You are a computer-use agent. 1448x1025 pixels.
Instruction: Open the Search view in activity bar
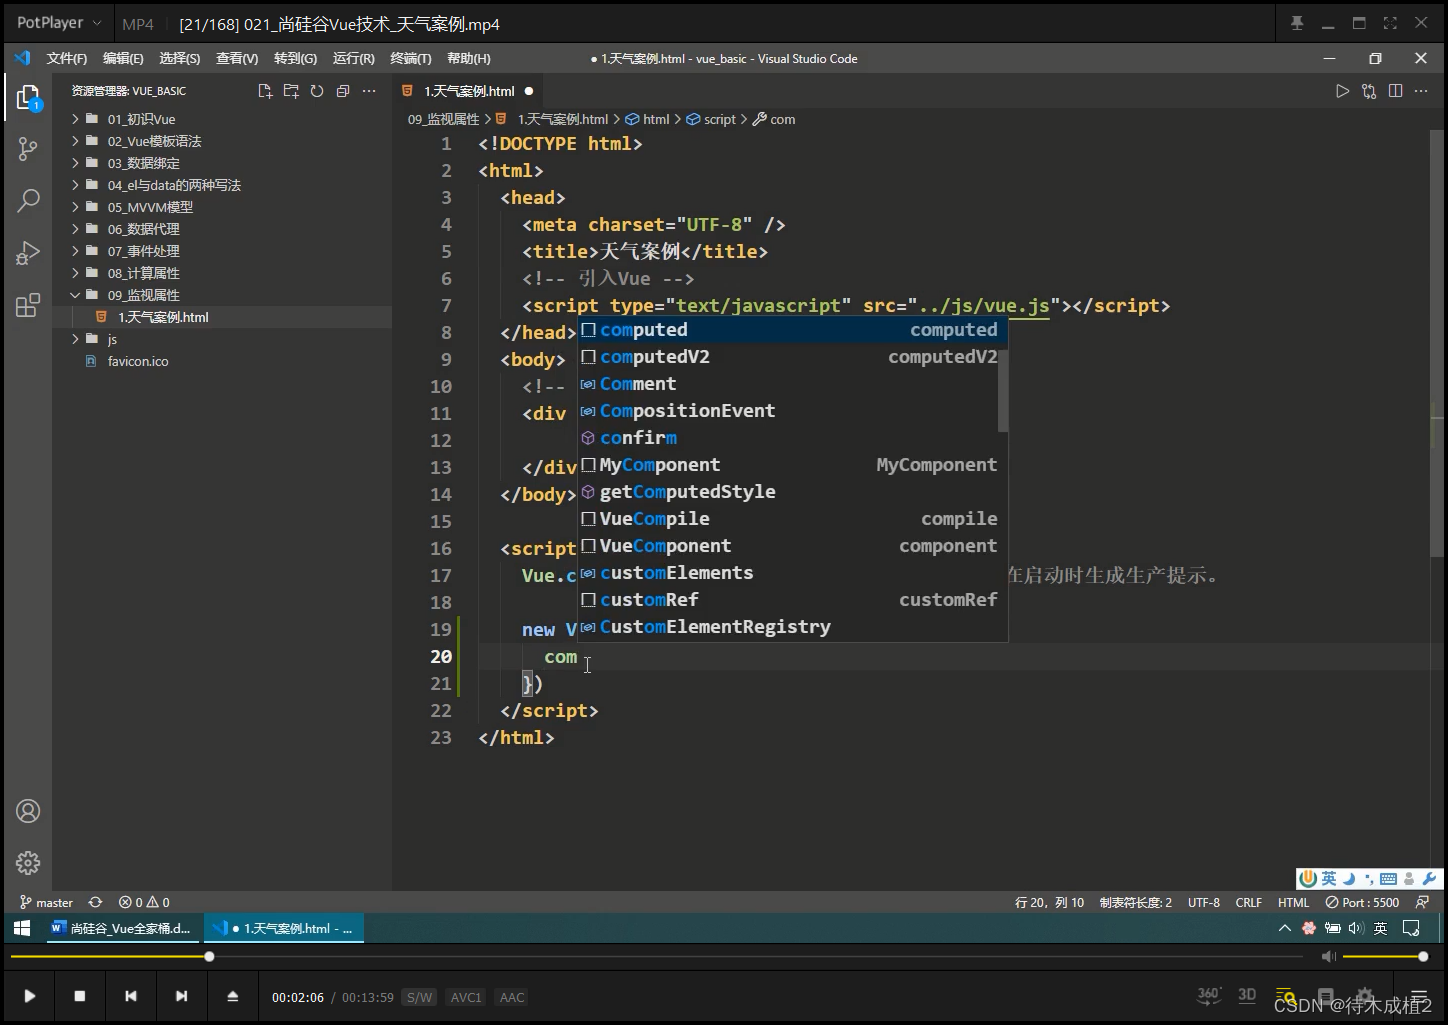28,200
